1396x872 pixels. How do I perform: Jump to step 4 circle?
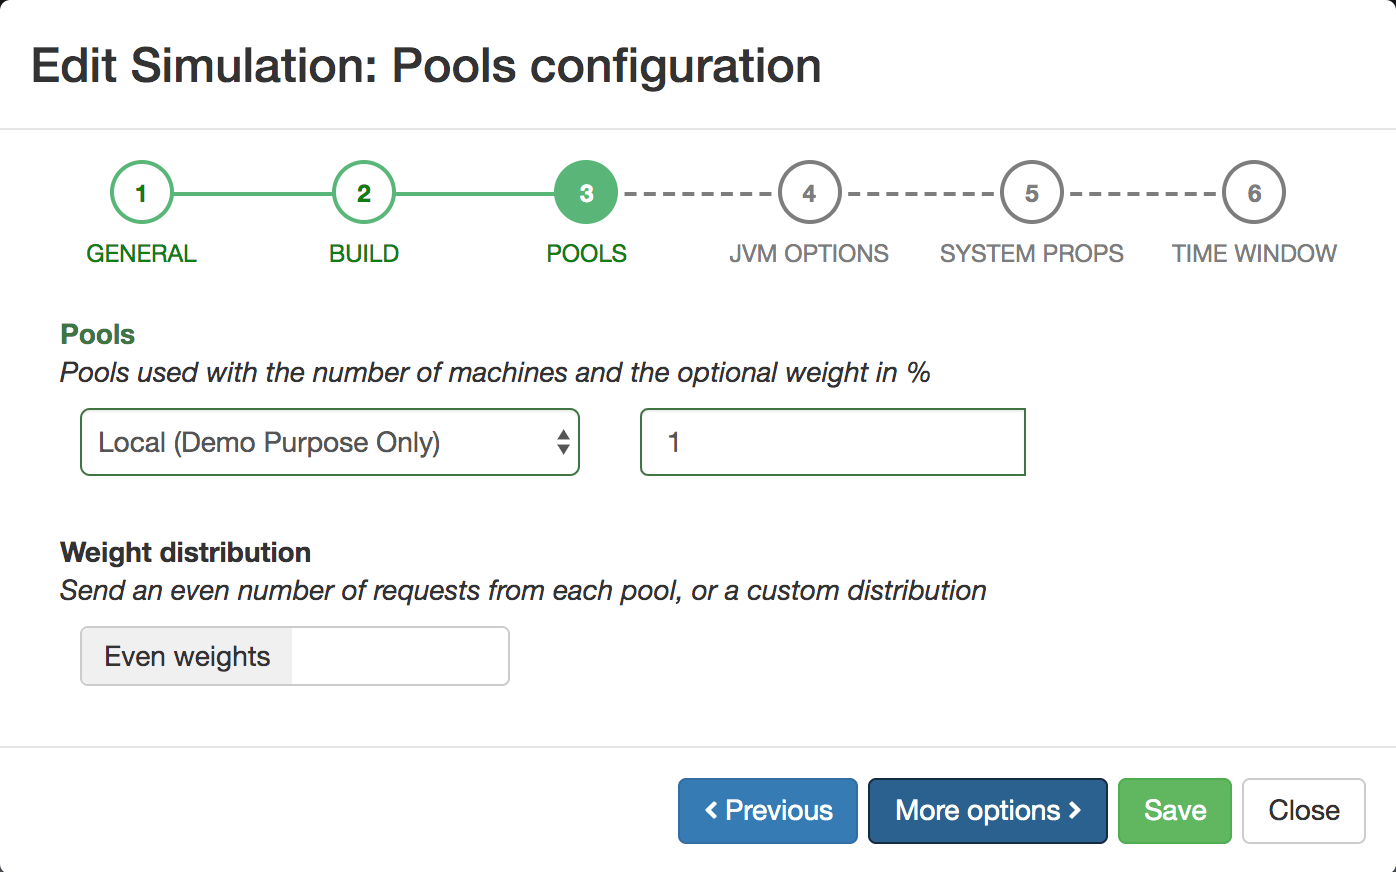coord(809,193)
